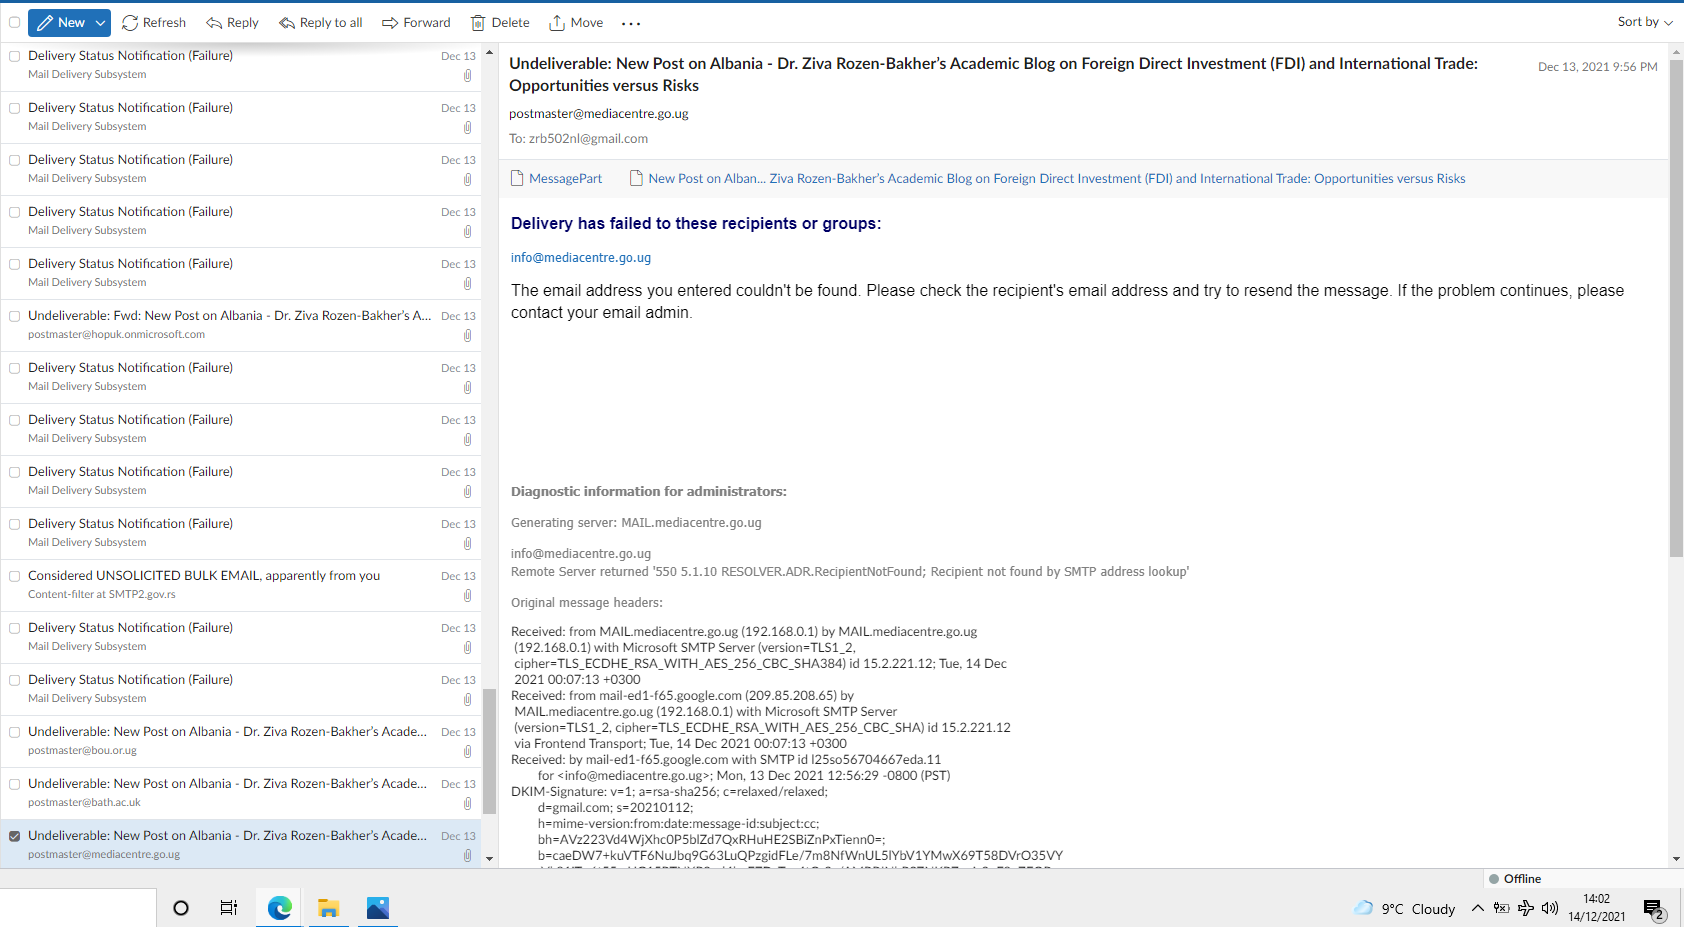Open the message from postmaster@bou.or.ug
The width and height of the screenshot is (1684, 927).
pos(241,741)
